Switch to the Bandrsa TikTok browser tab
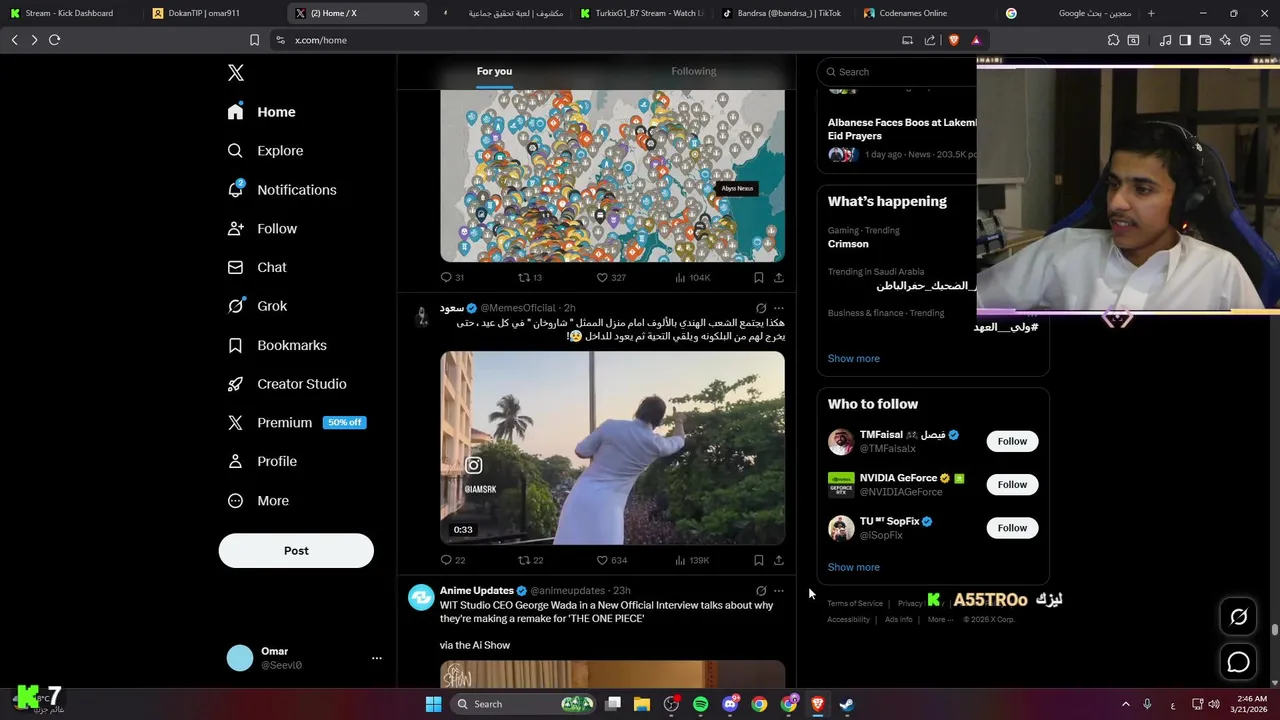 (x=782, y=13)
